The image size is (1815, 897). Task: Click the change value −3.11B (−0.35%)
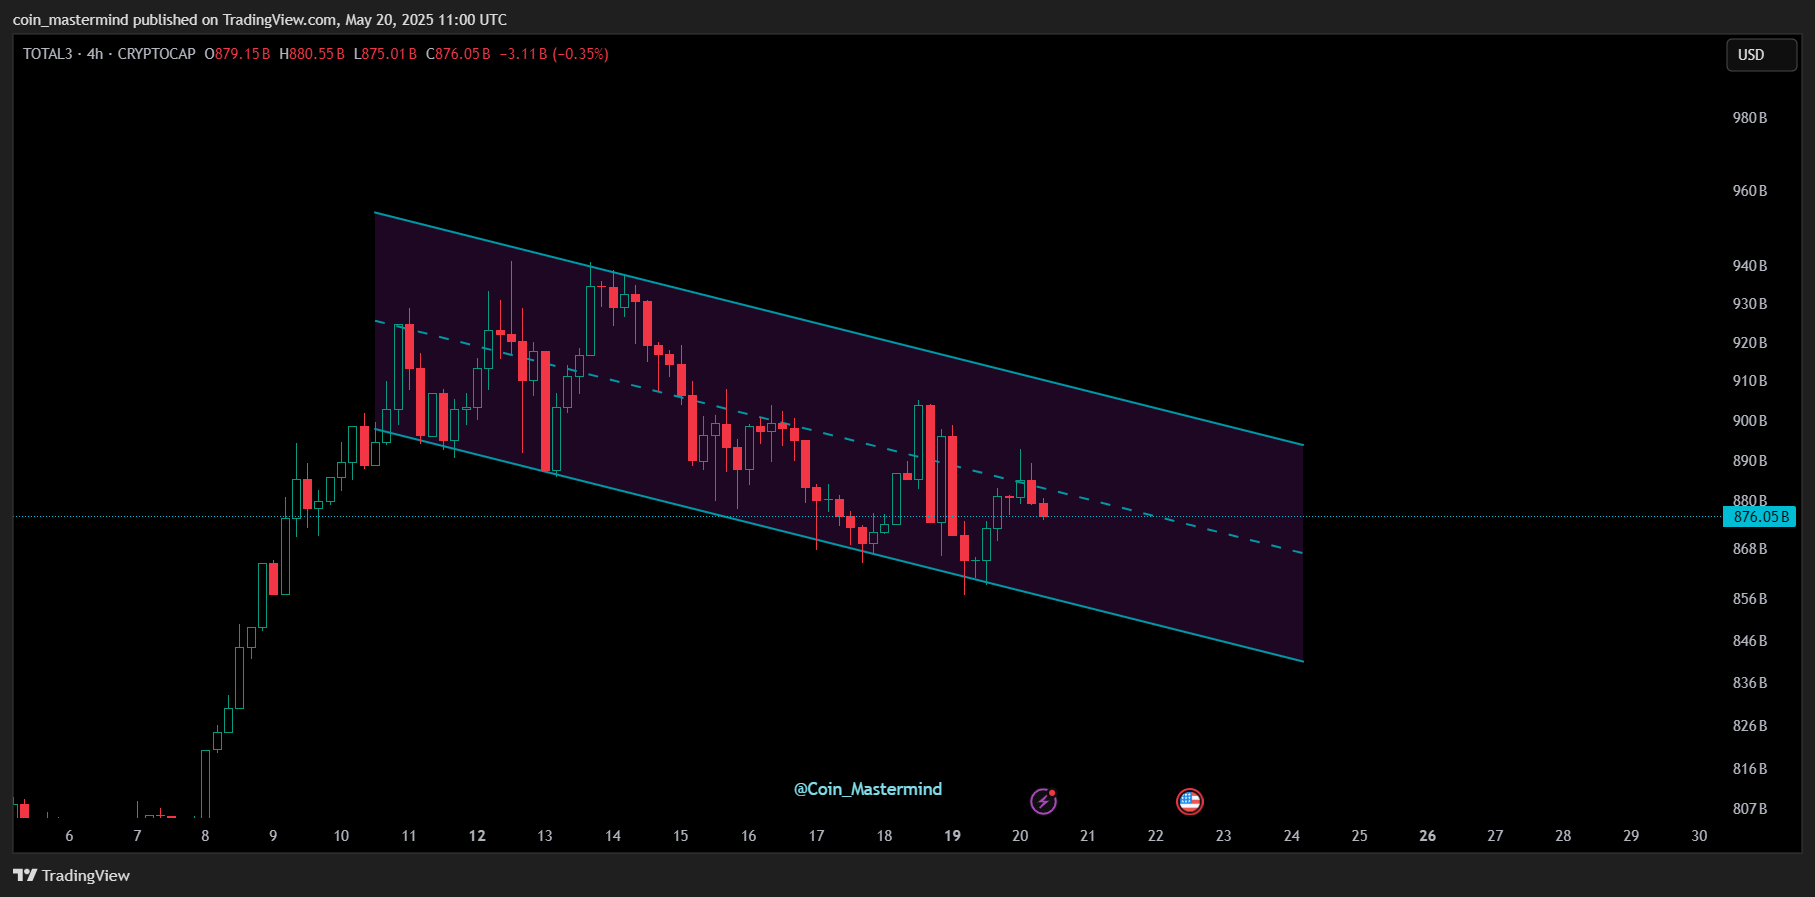pos(554,54)
